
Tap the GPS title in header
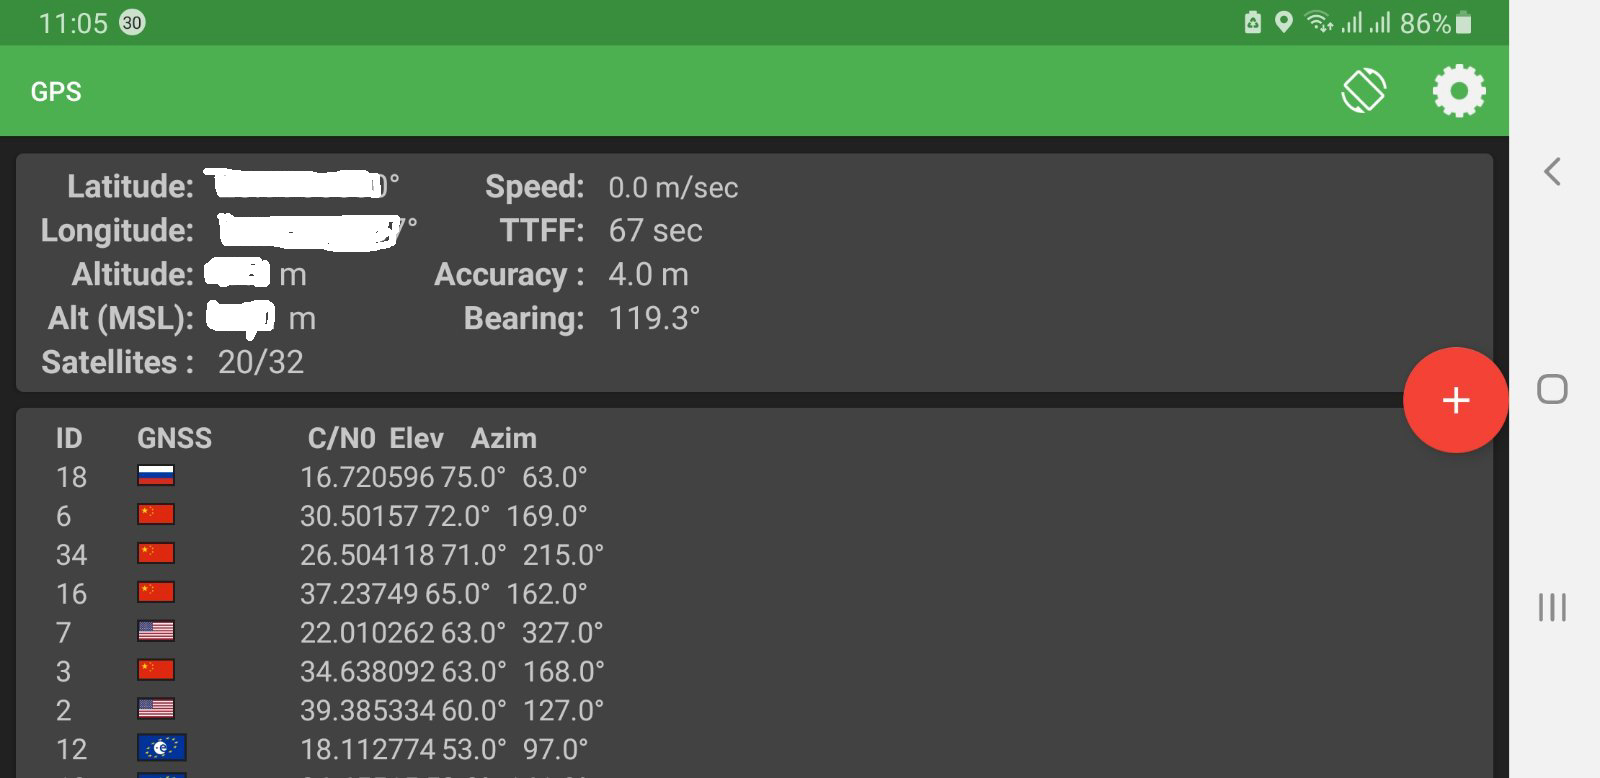coord(56,92)
